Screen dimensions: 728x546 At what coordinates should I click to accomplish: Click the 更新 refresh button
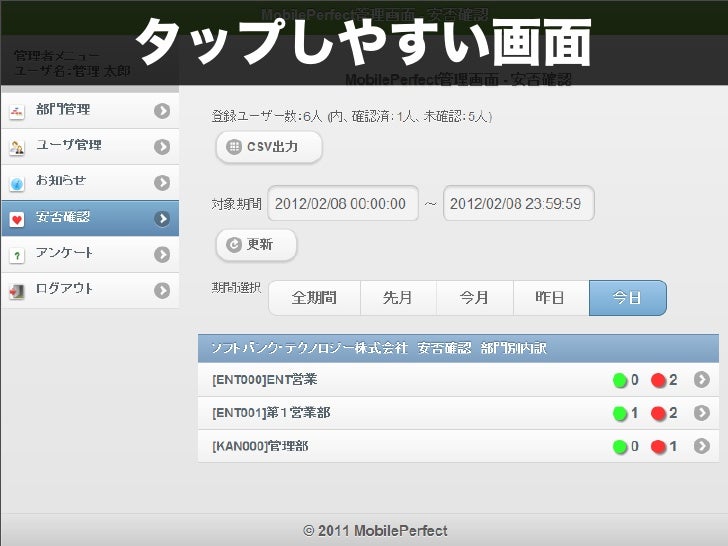pos(256,244)
